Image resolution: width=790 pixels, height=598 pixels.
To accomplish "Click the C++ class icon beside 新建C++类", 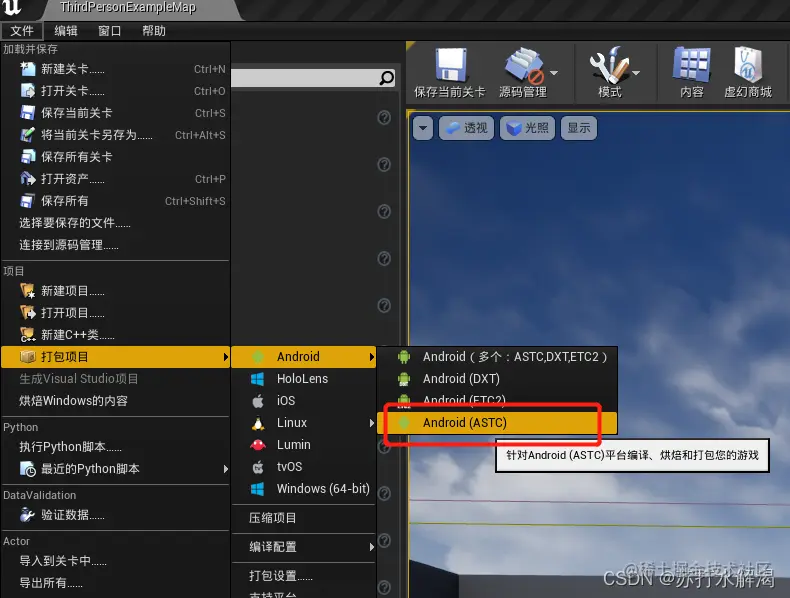I will pyautogui.click(x=28, y=335).
